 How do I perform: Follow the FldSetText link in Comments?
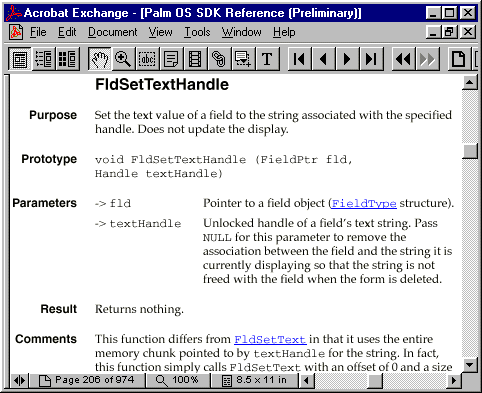coord(270,339)
